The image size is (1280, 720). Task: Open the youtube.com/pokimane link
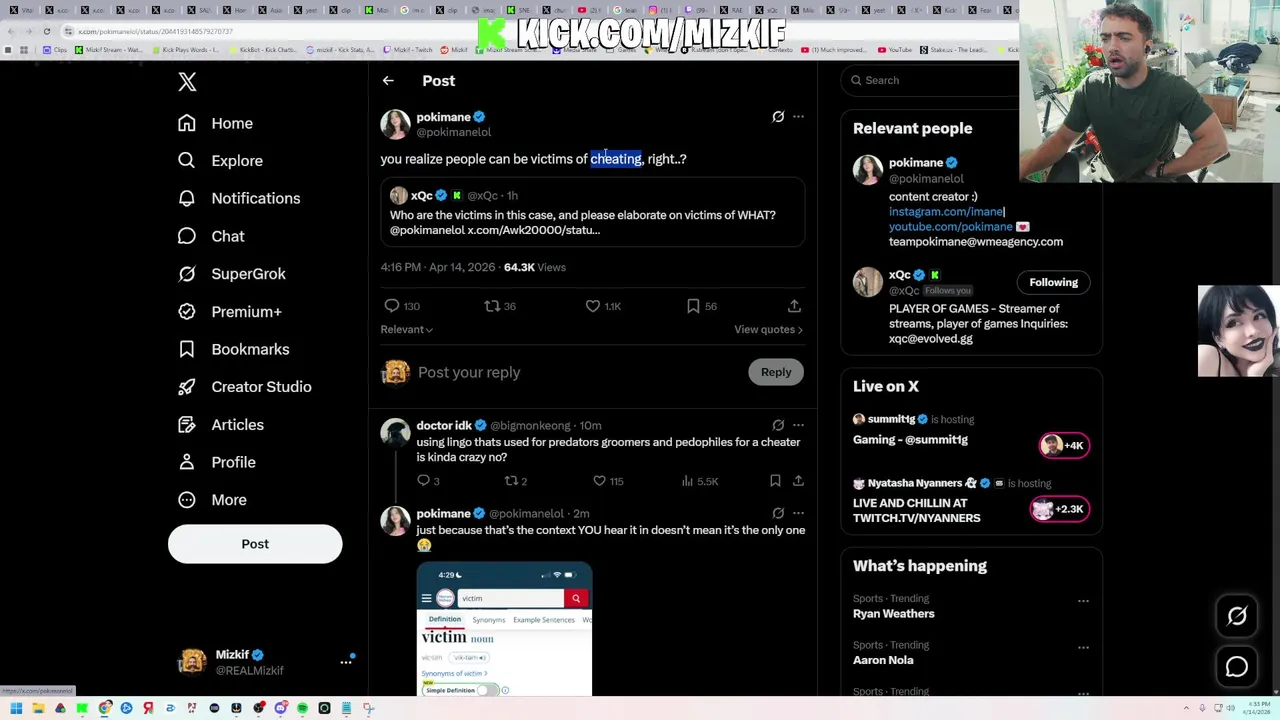click(950, 227)
